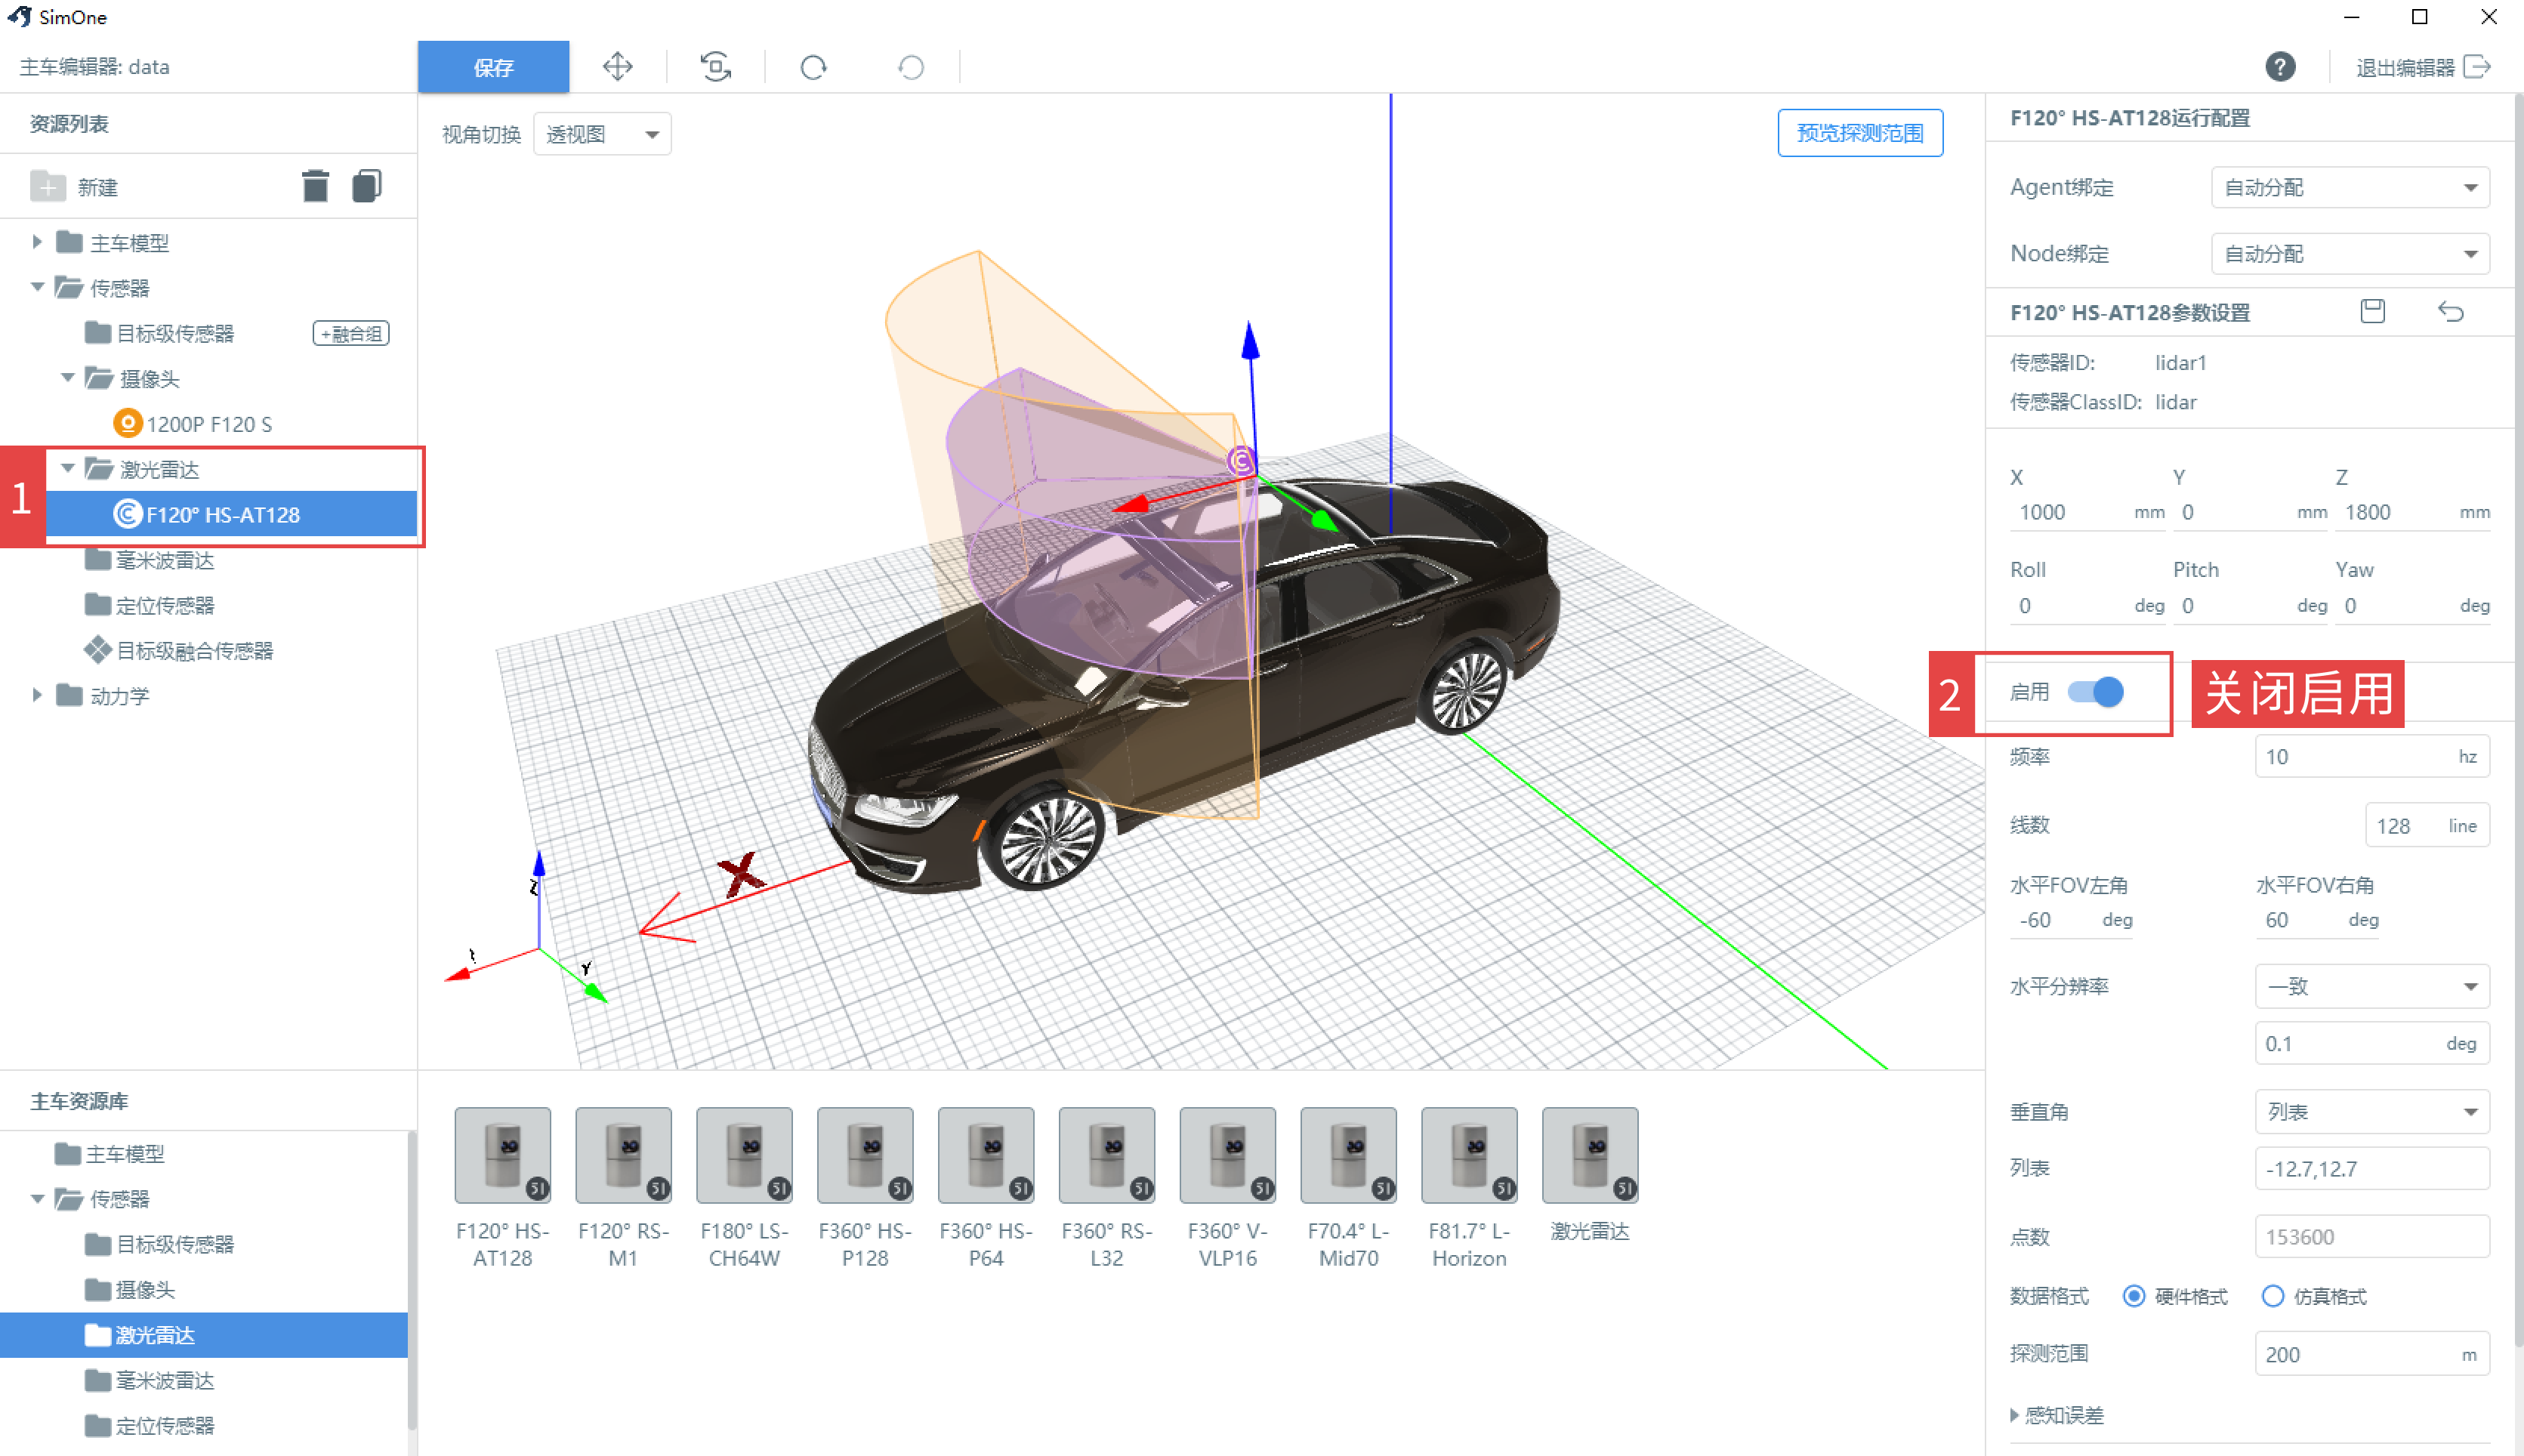Collapse 传感器 in the 主车资源库 tree

pyautogui.click(x=37, y=1198)
